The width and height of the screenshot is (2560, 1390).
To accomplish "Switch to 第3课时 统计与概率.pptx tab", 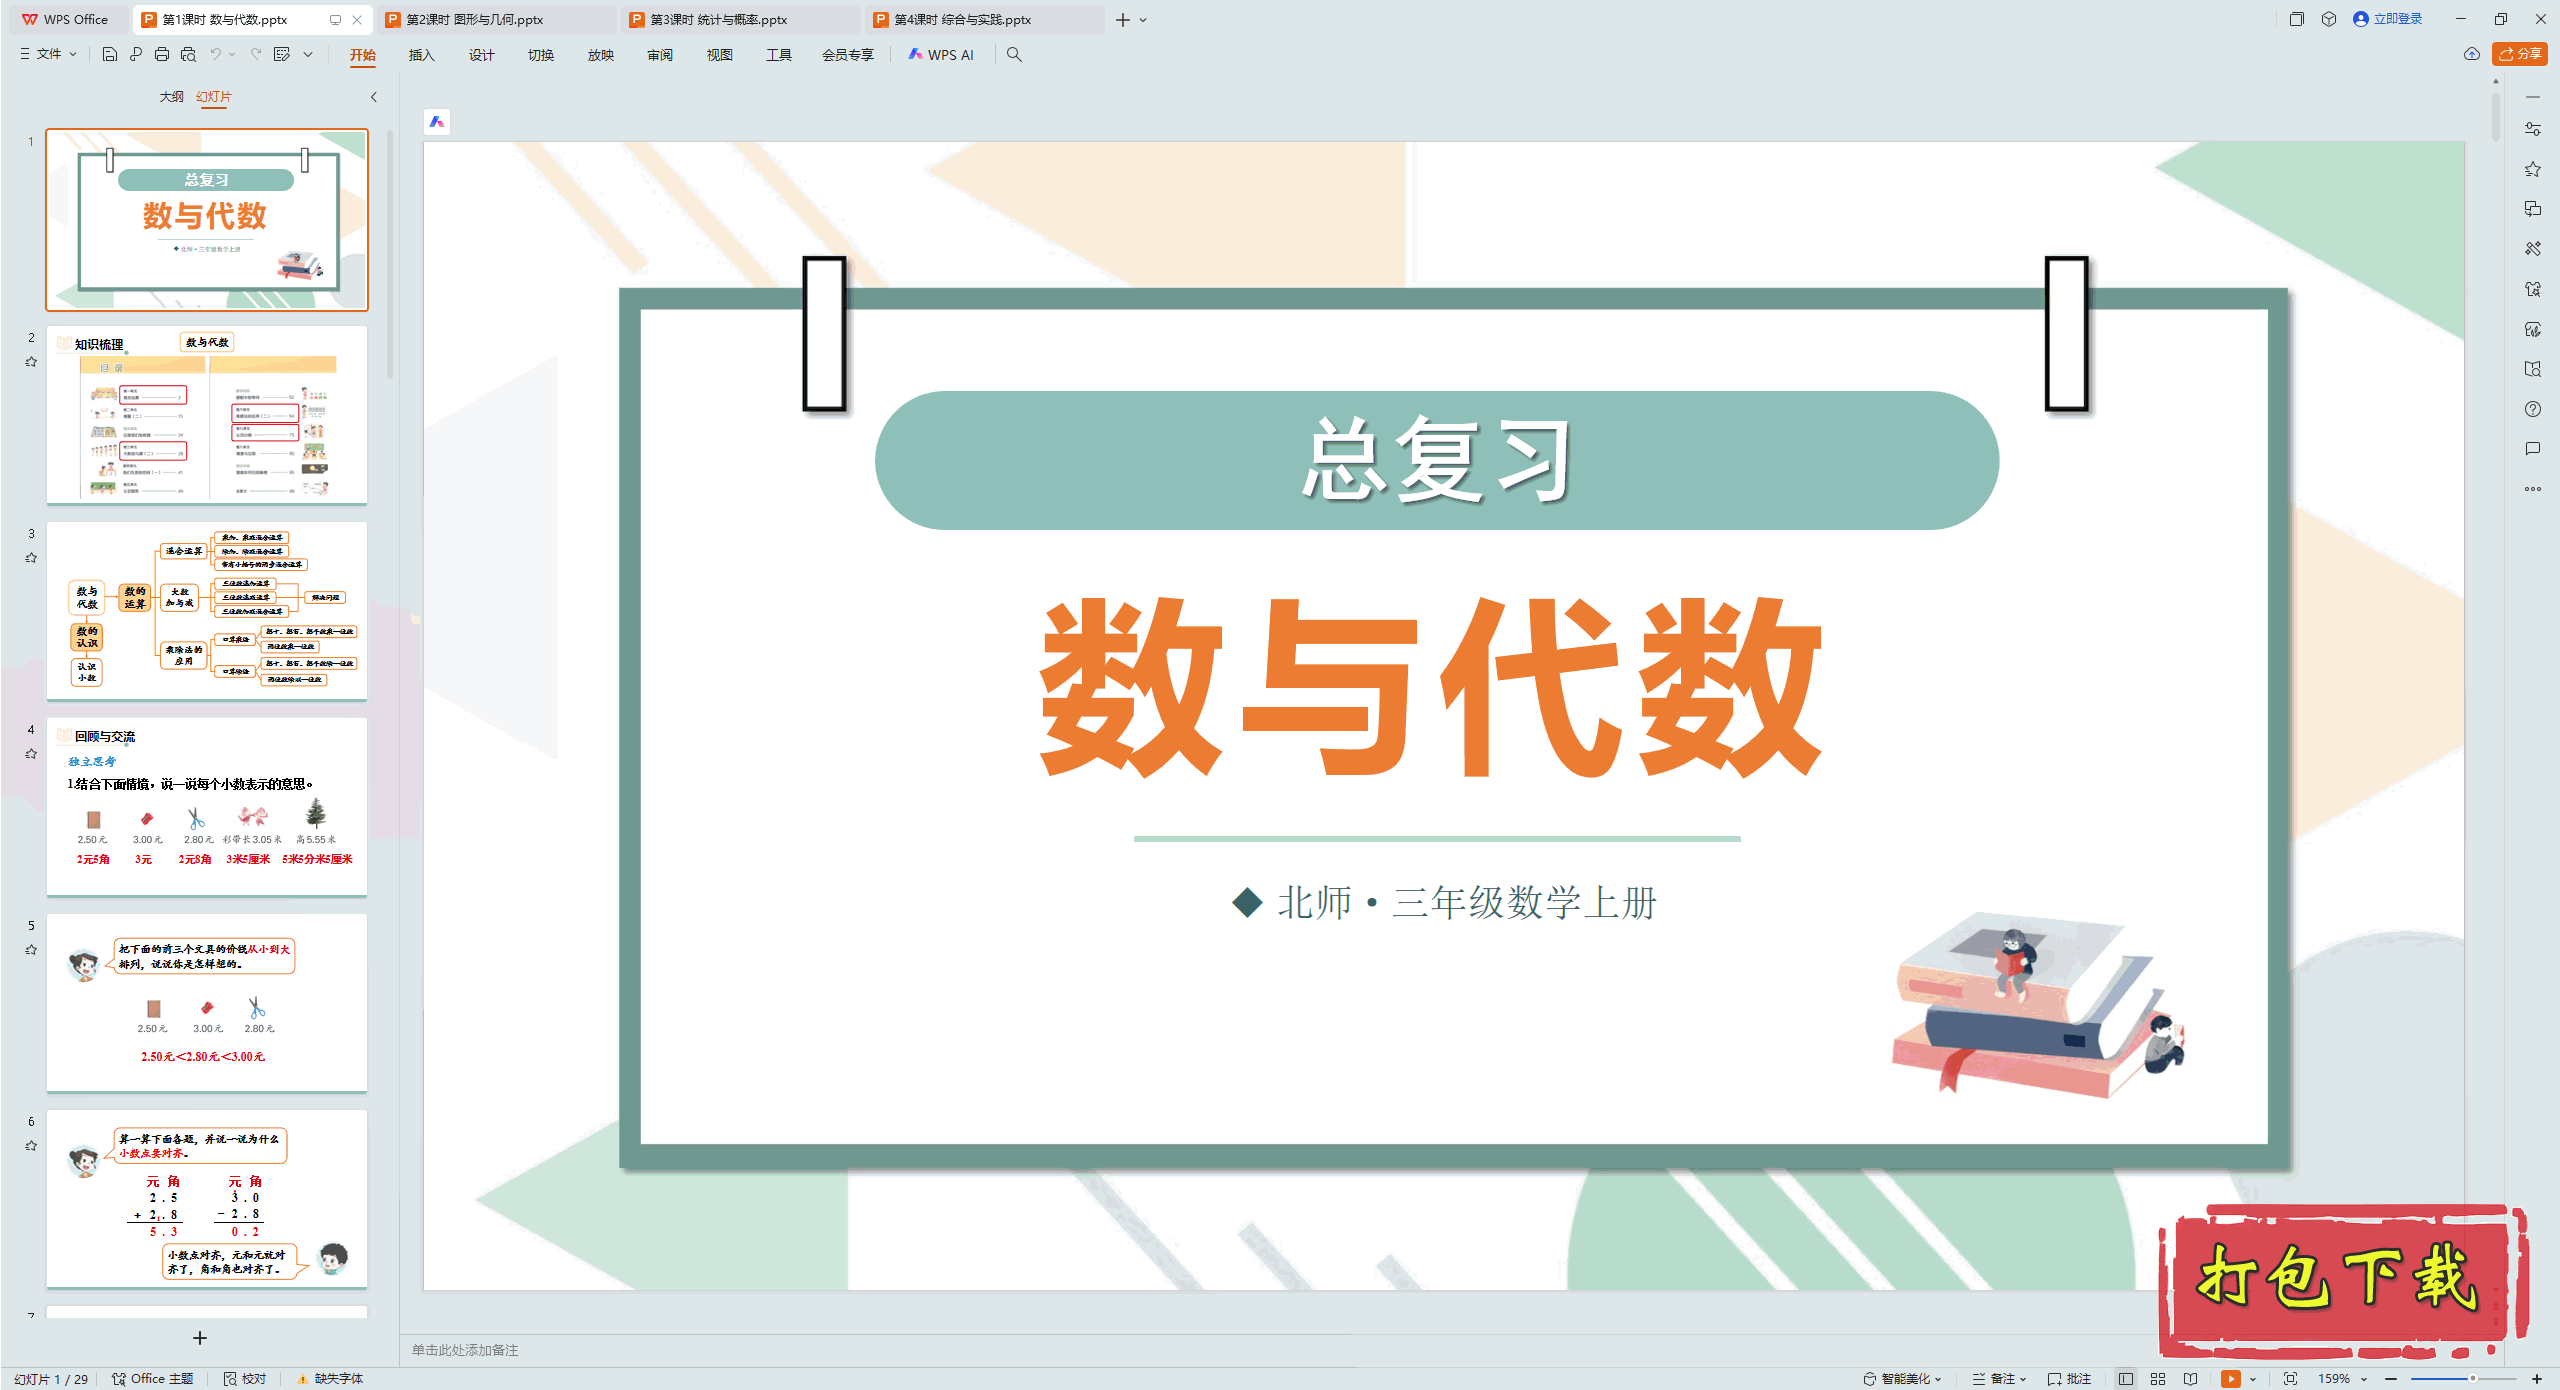I will tap(718, 20).
